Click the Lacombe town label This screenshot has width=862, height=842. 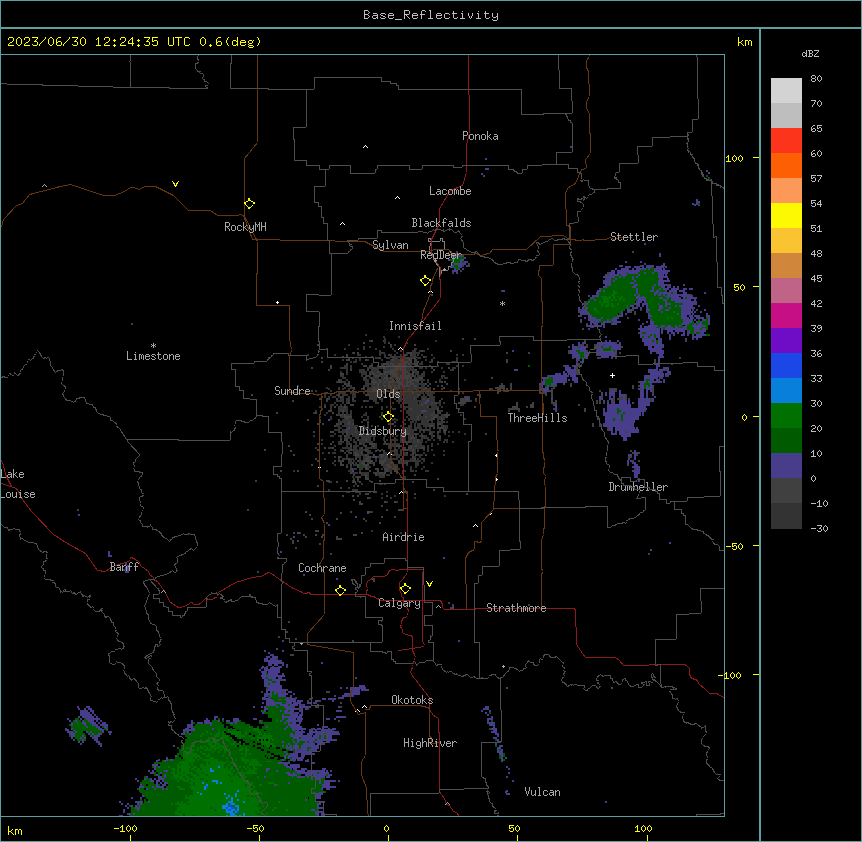click(x=450, y=191)
